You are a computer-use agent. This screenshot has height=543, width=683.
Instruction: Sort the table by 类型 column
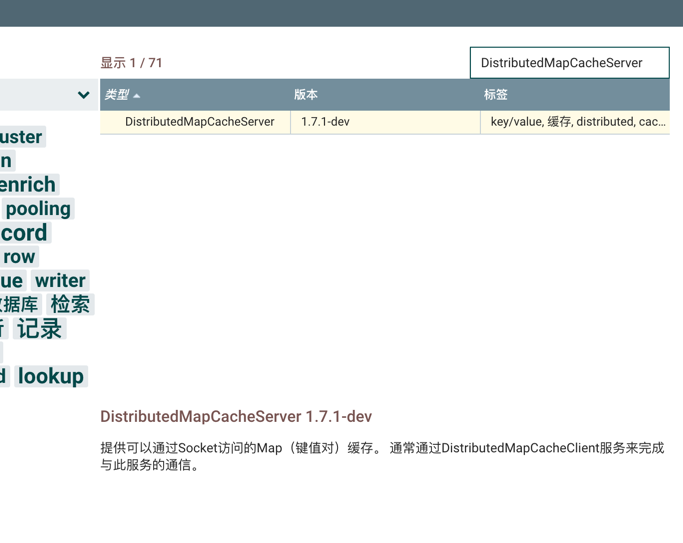(x=117, y=95)
